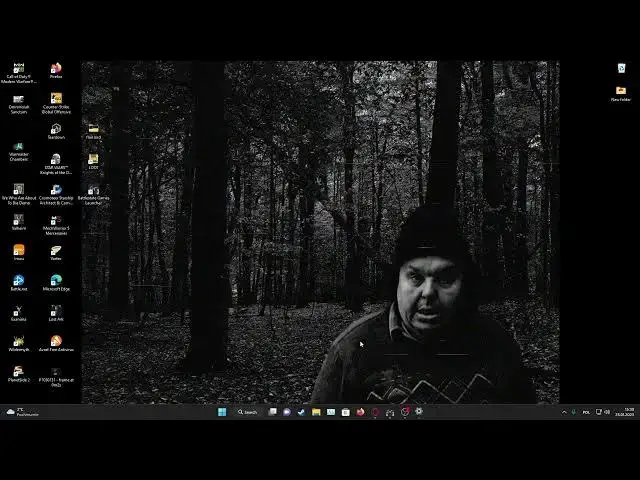Launch the MechWarrior 5 Mercenaries shortcut
Image resolution: width=640 pixels, height=480 pixels.
(x=56, y=225)
